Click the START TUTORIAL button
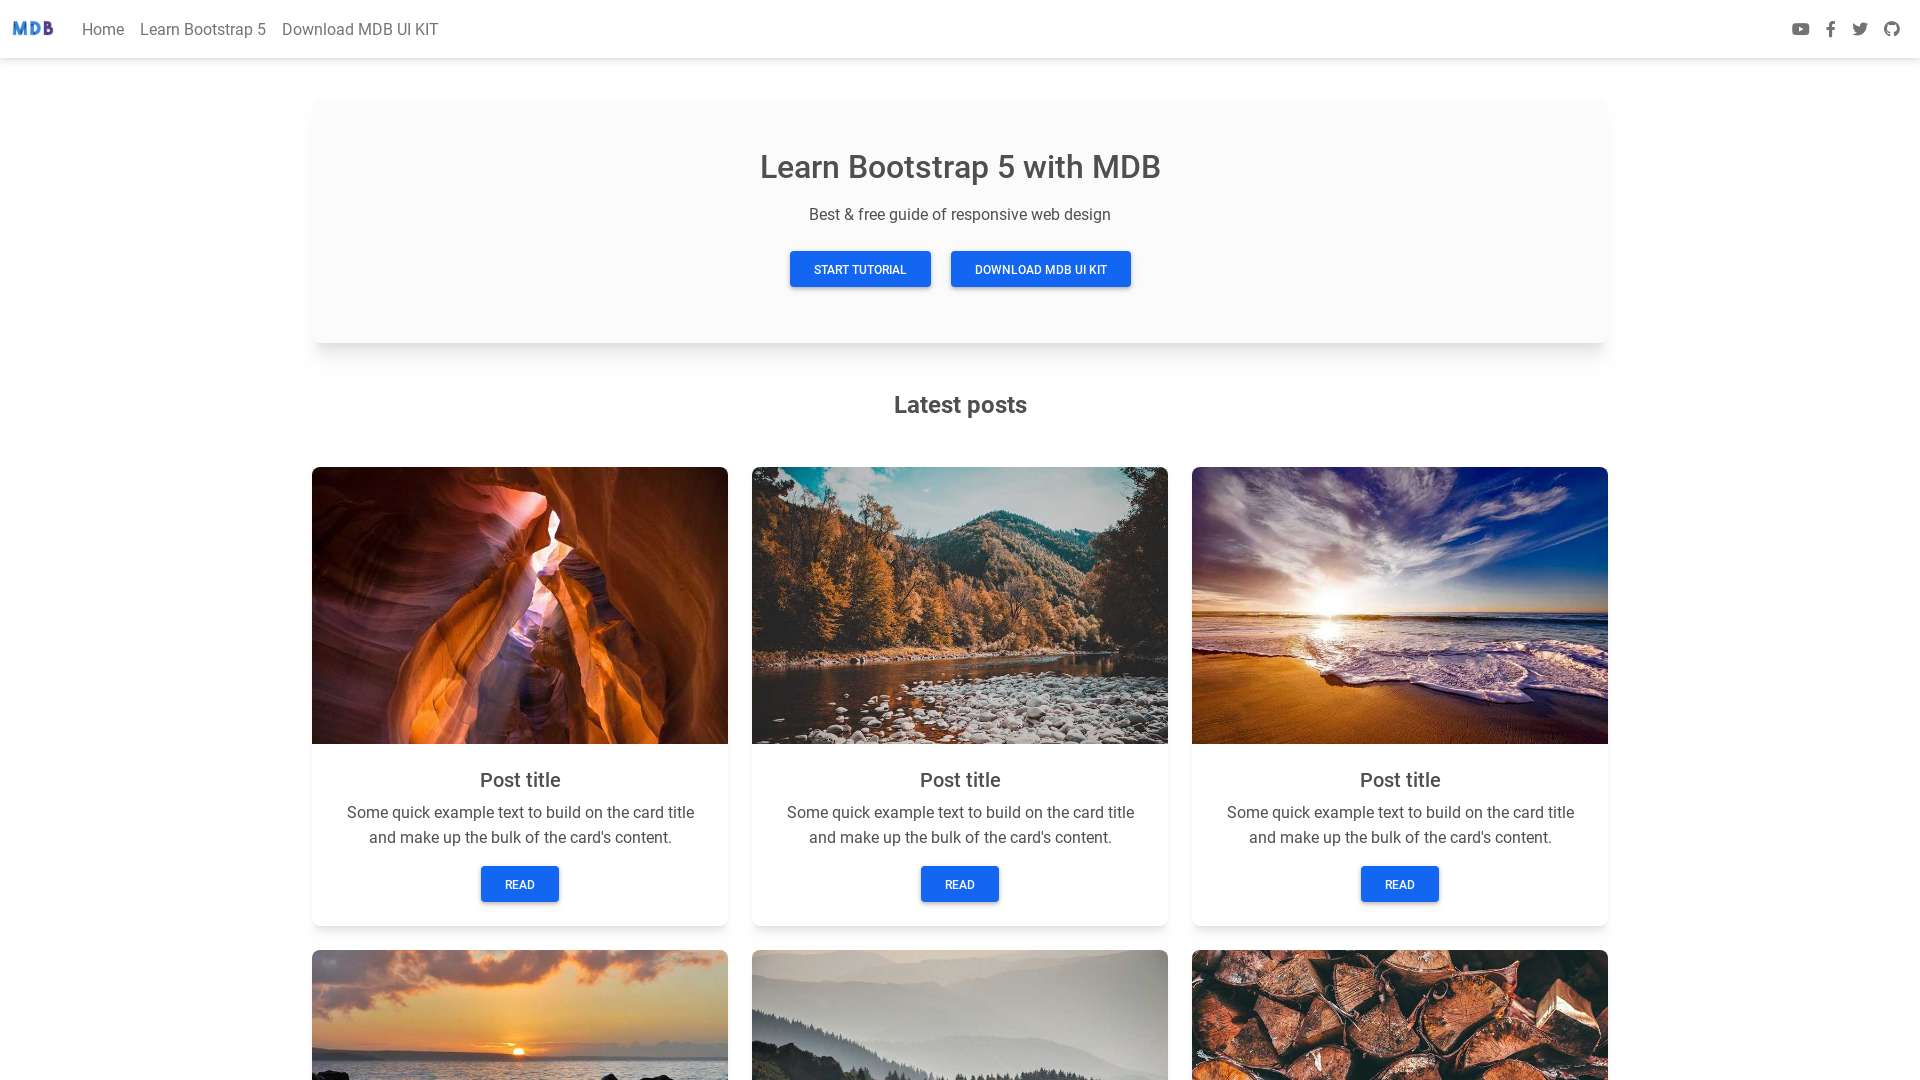Screen dimensions: 1920x1080 [860, 269]
